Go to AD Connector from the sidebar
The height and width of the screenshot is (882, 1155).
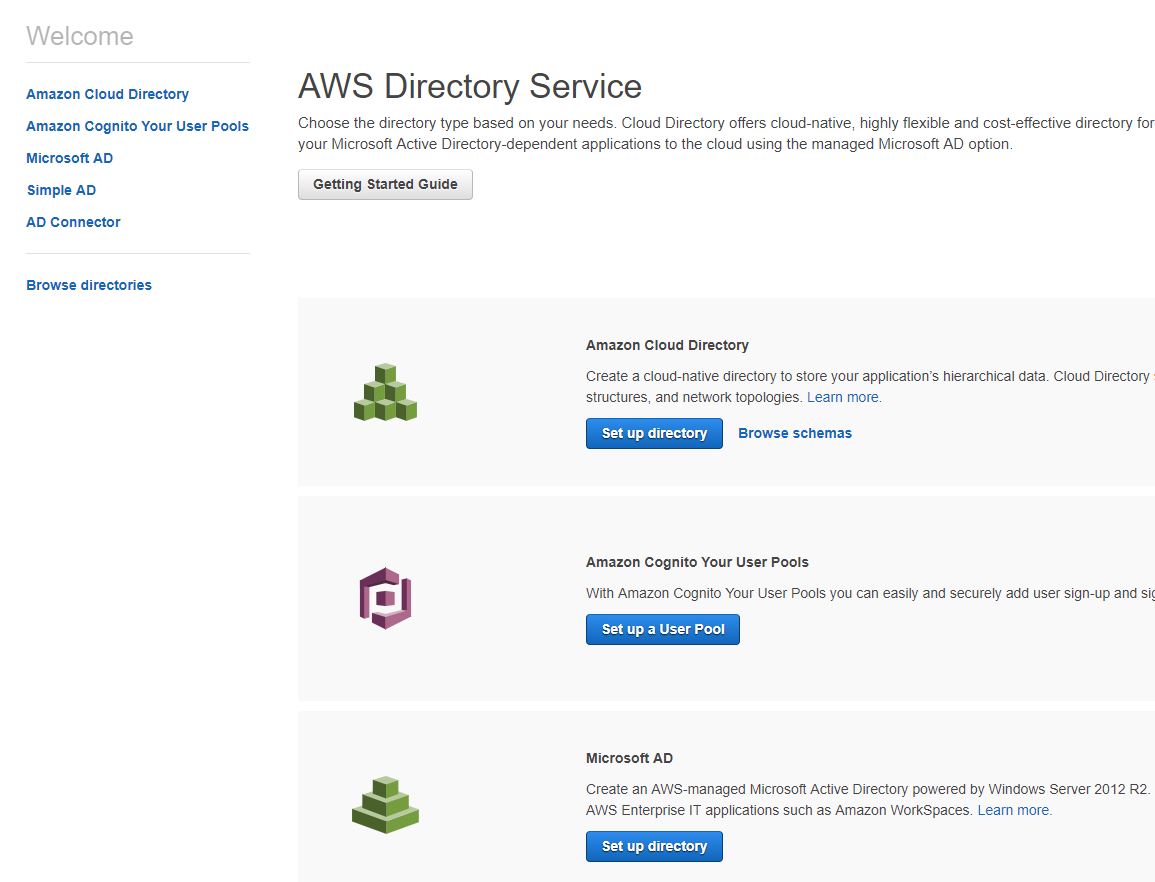[x=73, y=222]
